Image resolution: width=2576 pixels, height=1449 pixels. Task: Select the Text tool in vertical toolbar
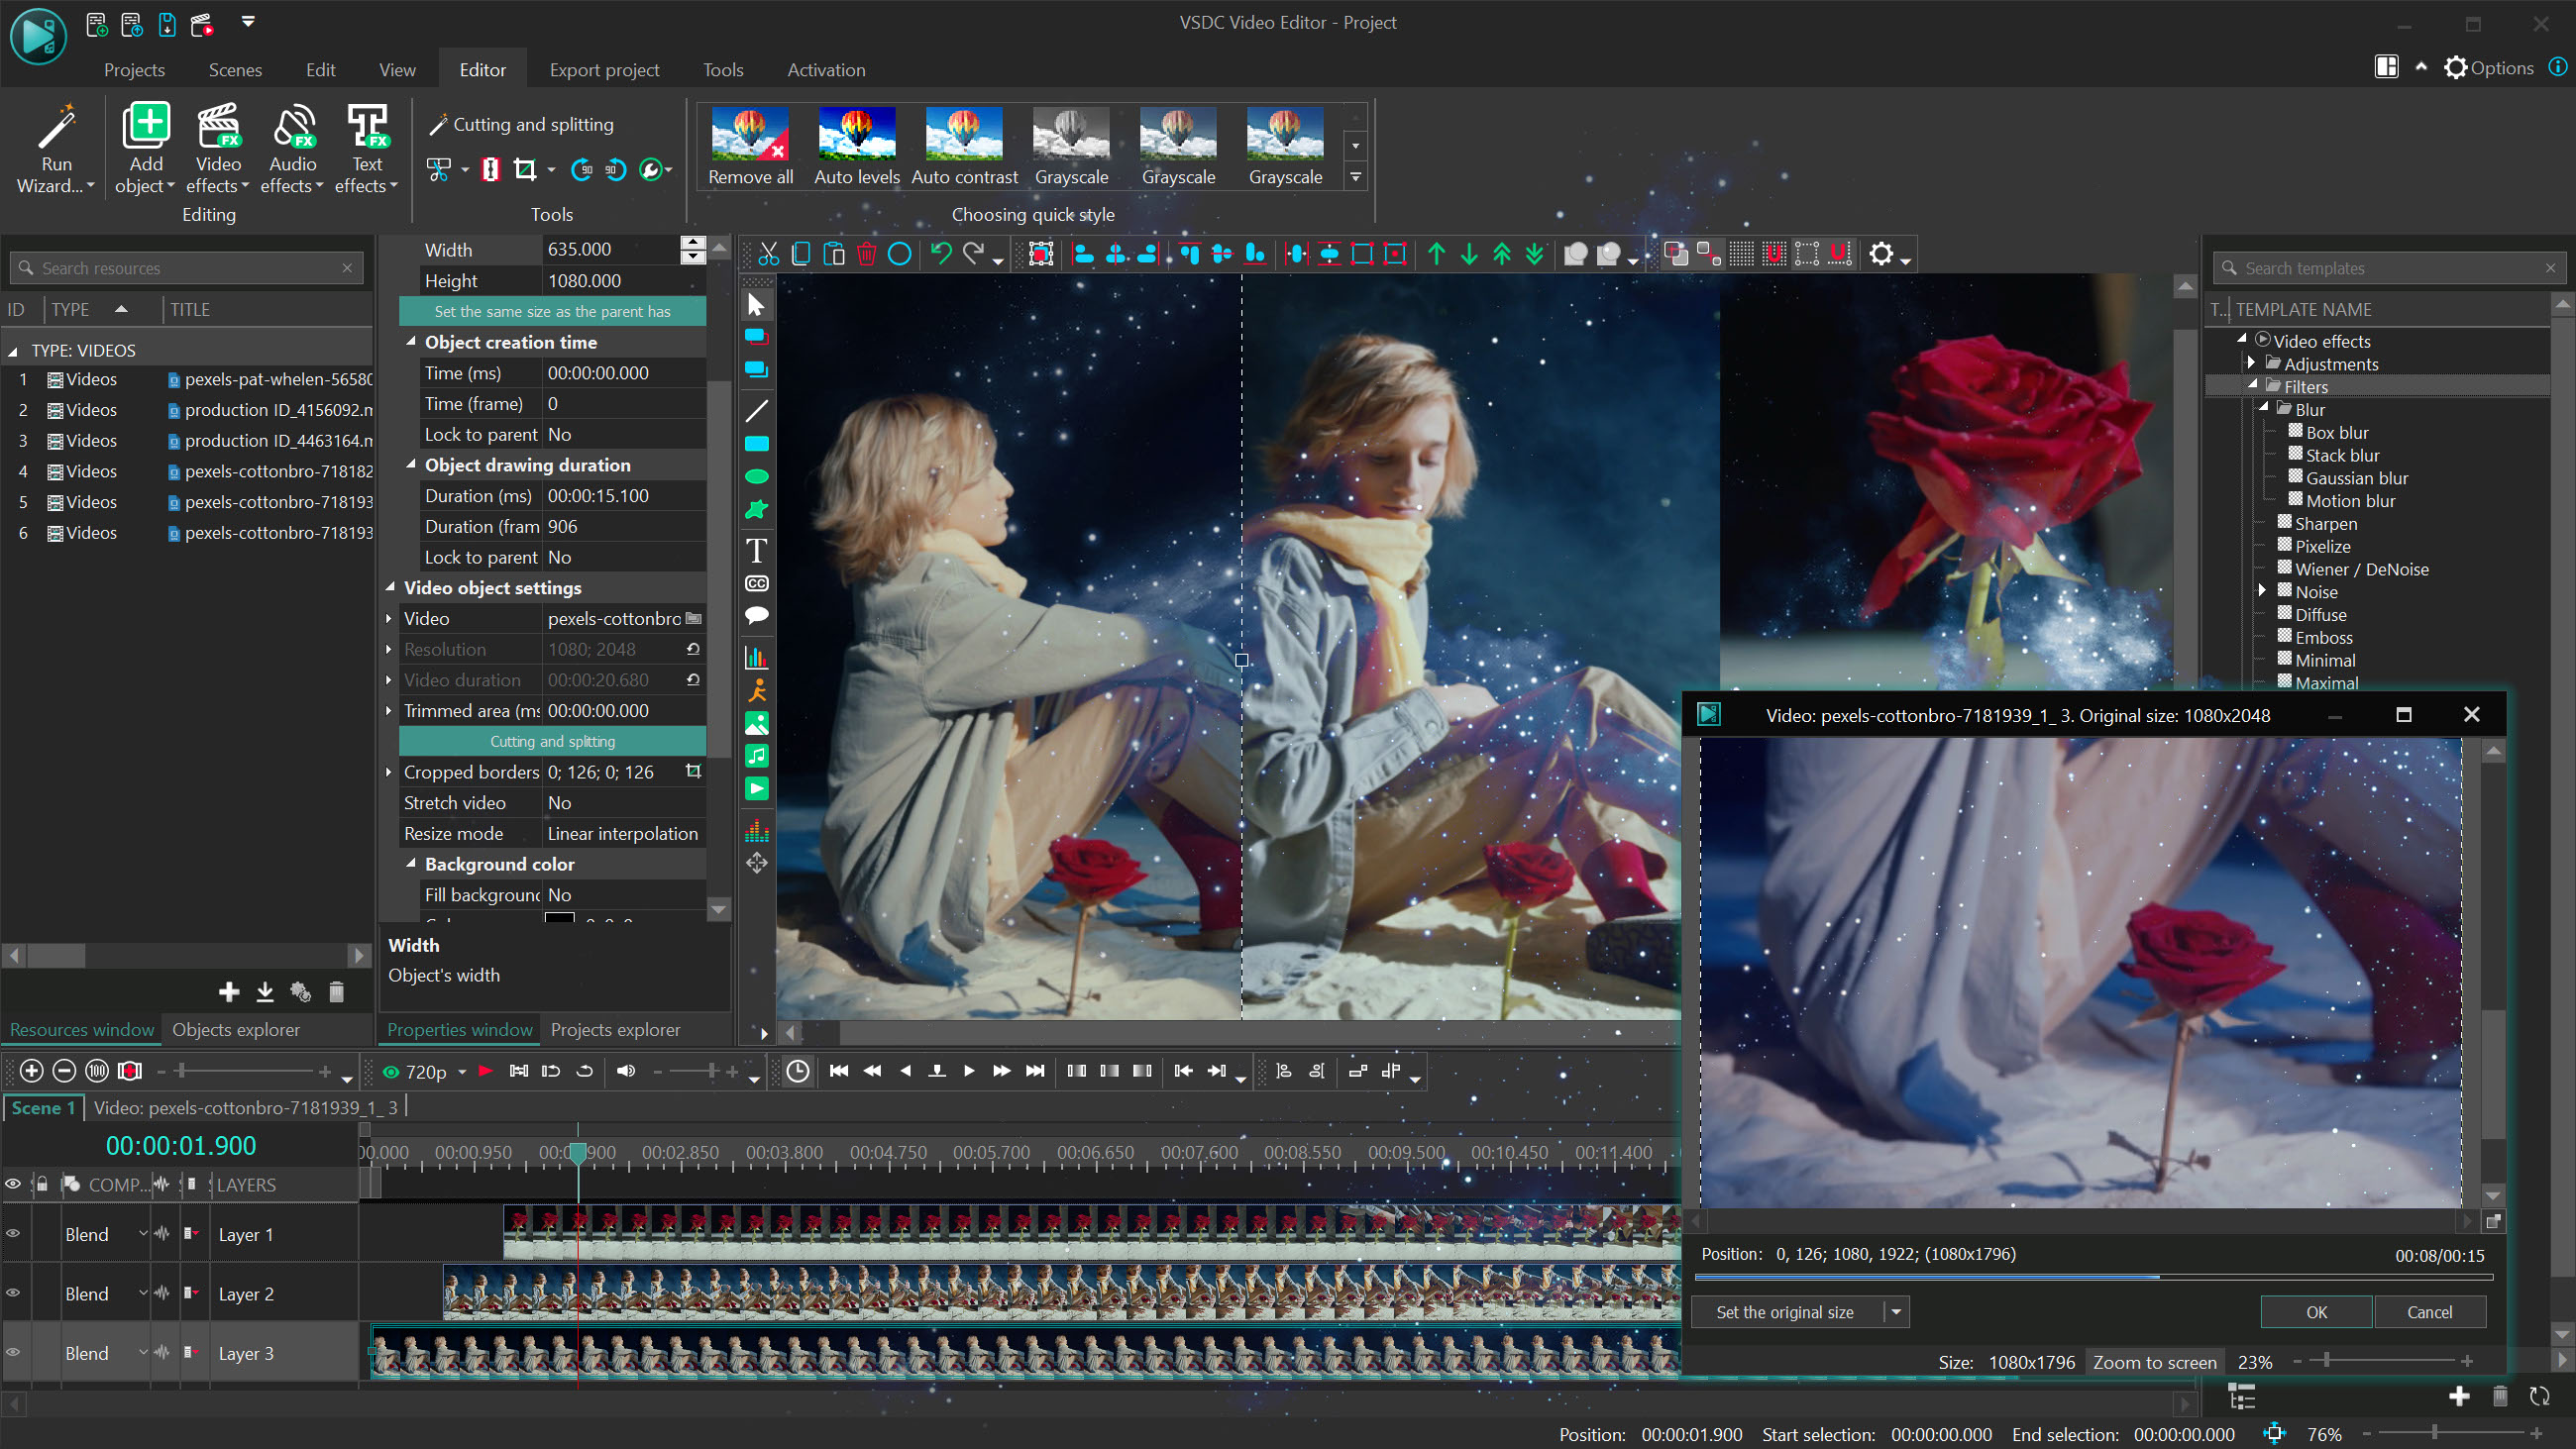pos(756,551)
